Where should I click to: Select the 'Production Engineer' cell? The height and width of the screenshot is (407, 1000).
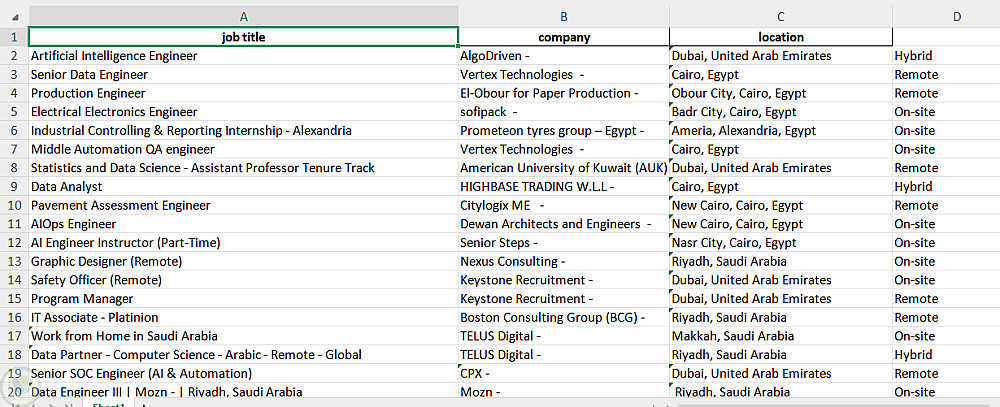pos(244,93)
